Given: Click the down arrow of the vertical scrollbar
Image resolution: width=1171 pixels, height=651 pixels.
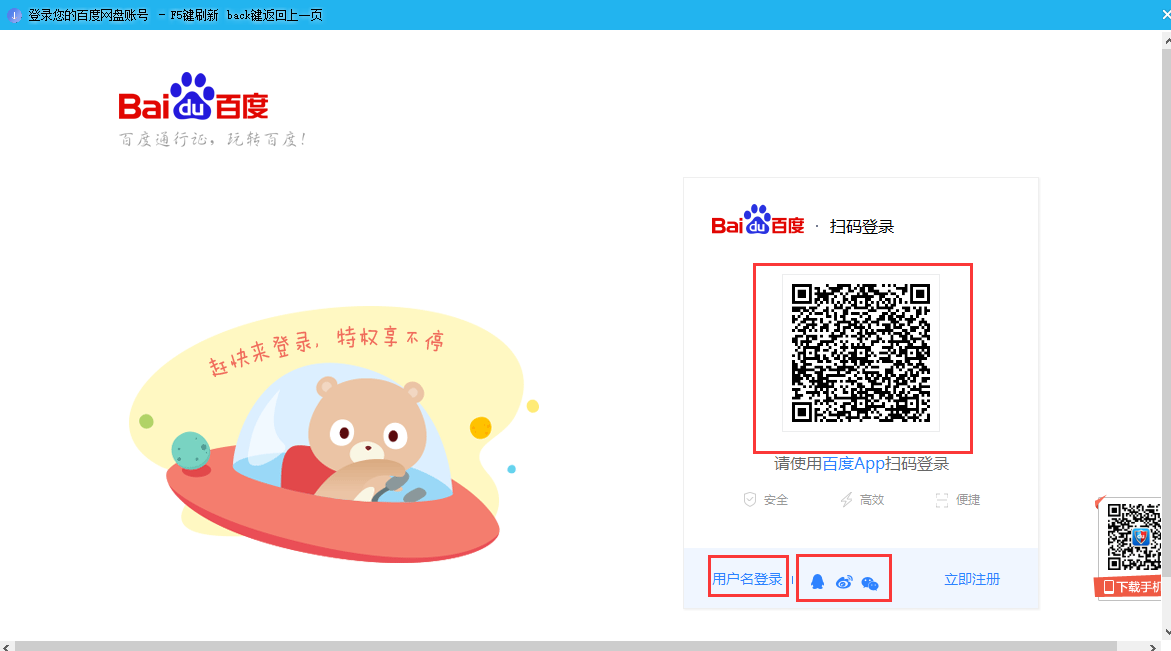Looking at the screenshot, I should pyautogui.click(x=1167, y=632).
